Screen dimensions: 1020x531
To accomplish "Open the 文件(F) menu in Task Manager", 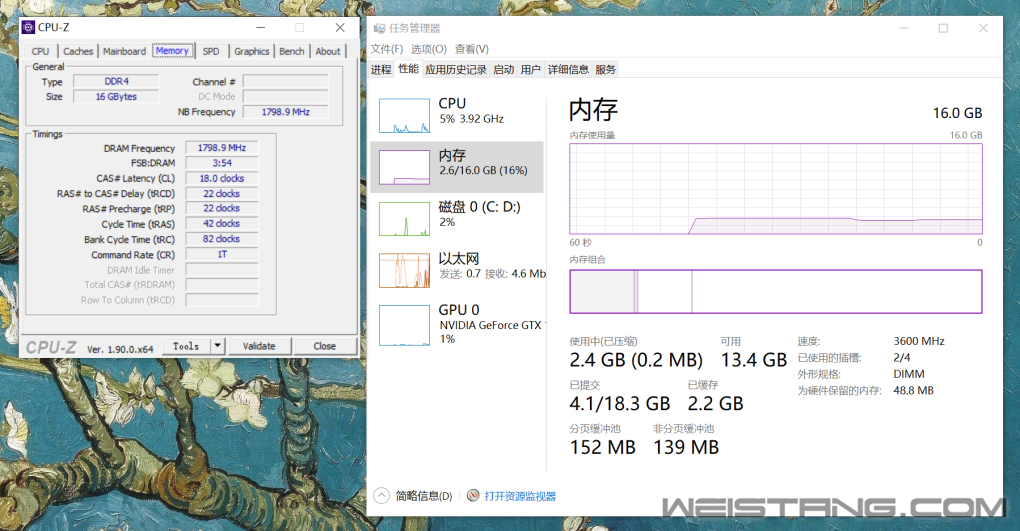I will [x=387, y=49].
